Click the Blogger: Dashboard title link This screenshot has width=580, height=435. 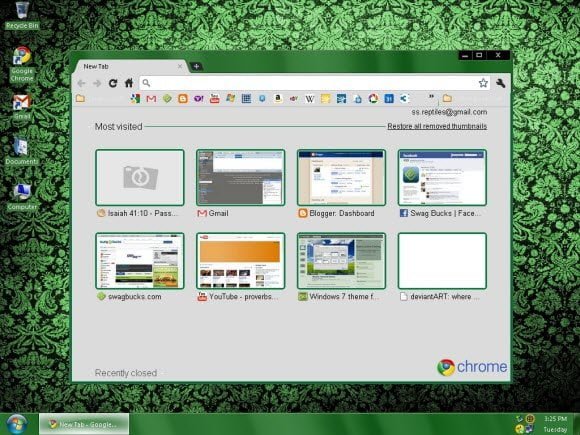342,213
